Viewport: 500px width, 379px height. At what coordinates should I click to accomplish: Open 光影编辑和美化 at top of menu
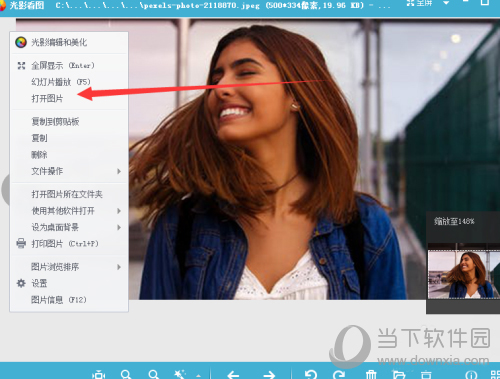[x=59, y=42]
